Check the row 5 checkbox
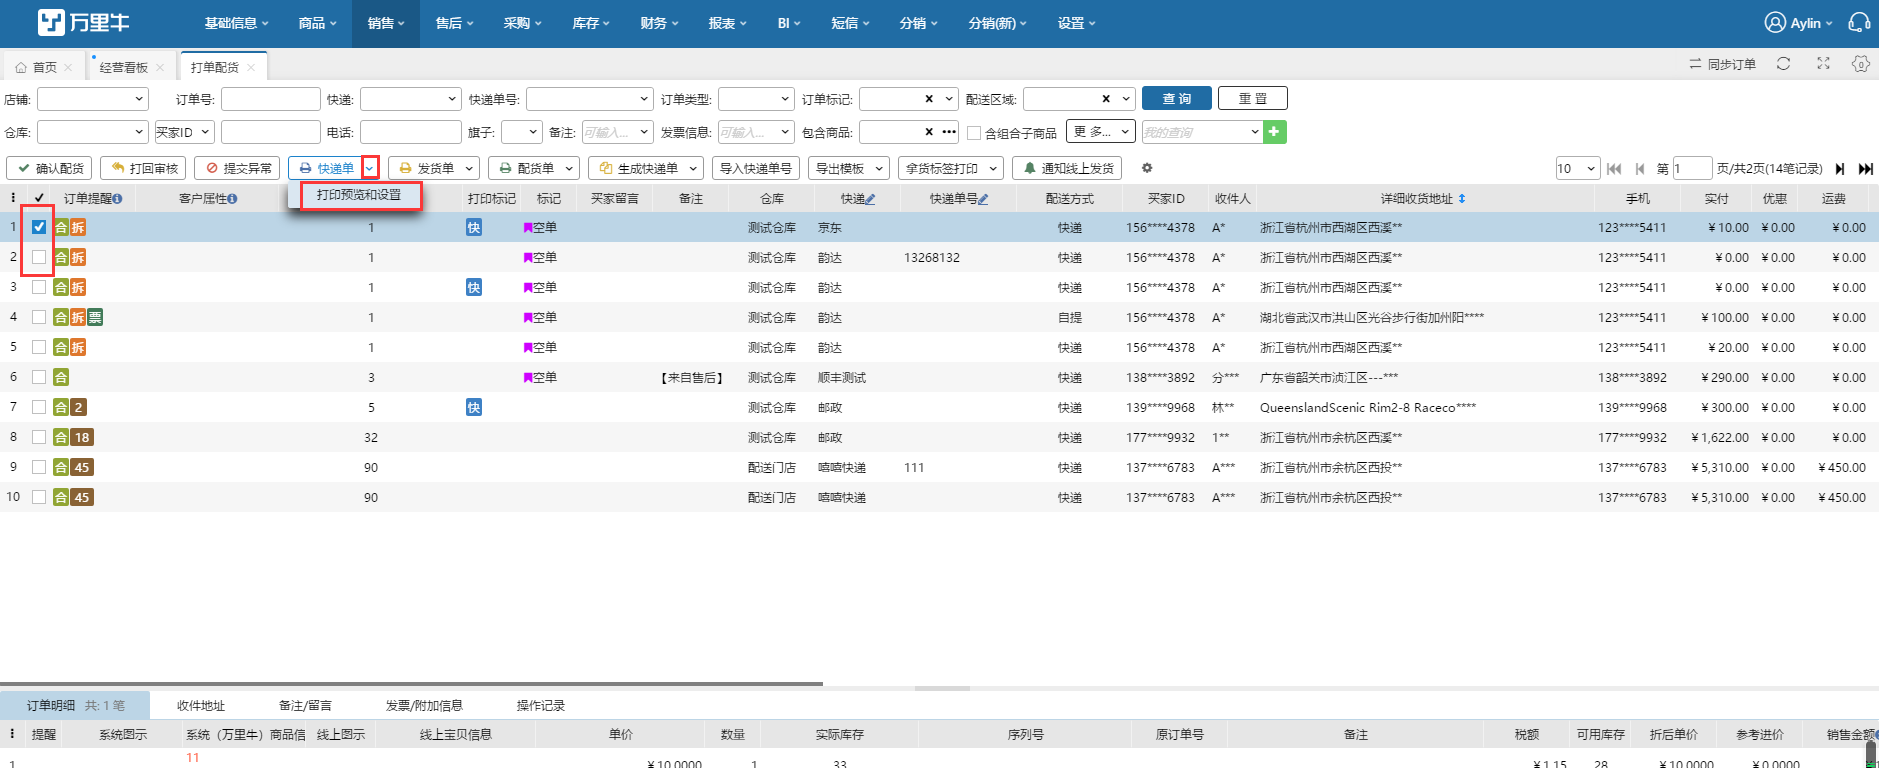This screenshot has height=768, width=1879. pyautogui.click(x=39, y=347)
